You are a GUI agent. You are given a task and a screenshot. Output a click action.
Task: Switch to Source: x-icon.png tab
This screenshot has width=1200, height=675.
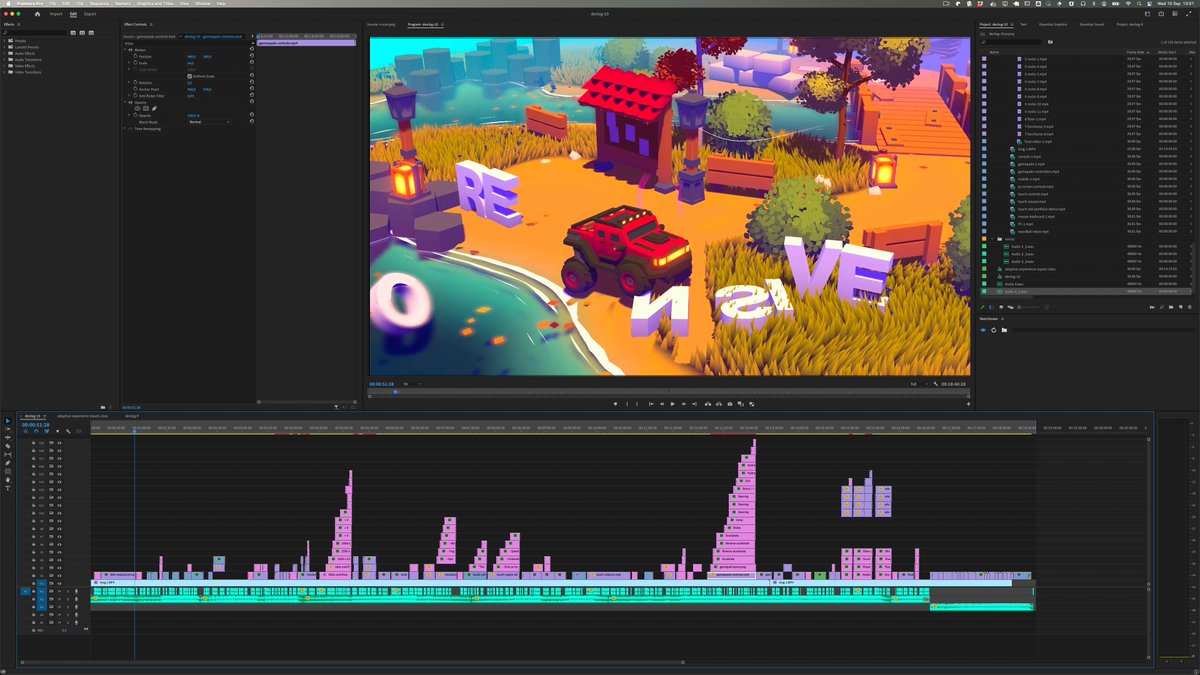pyautogui.click(x=383, y=24)
